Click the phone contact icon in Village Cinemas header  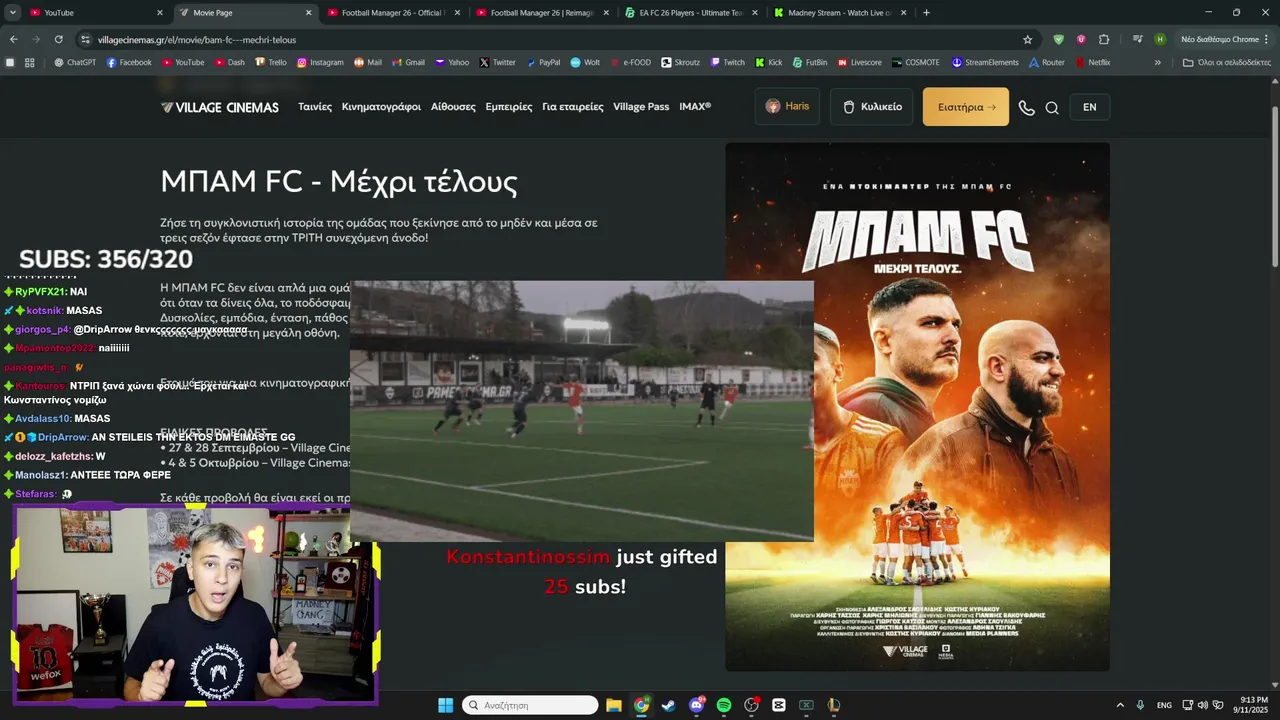tap(1026, 108)
